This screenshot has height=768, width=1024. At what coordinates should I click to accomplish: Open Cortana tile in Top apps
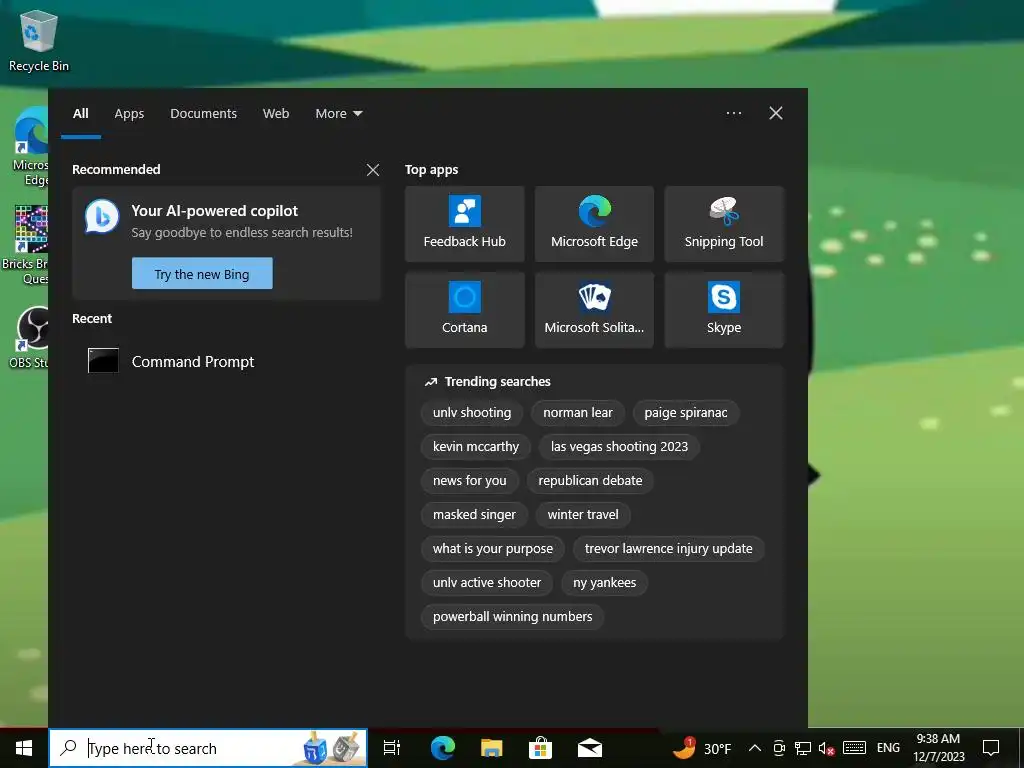click(464, 310)
